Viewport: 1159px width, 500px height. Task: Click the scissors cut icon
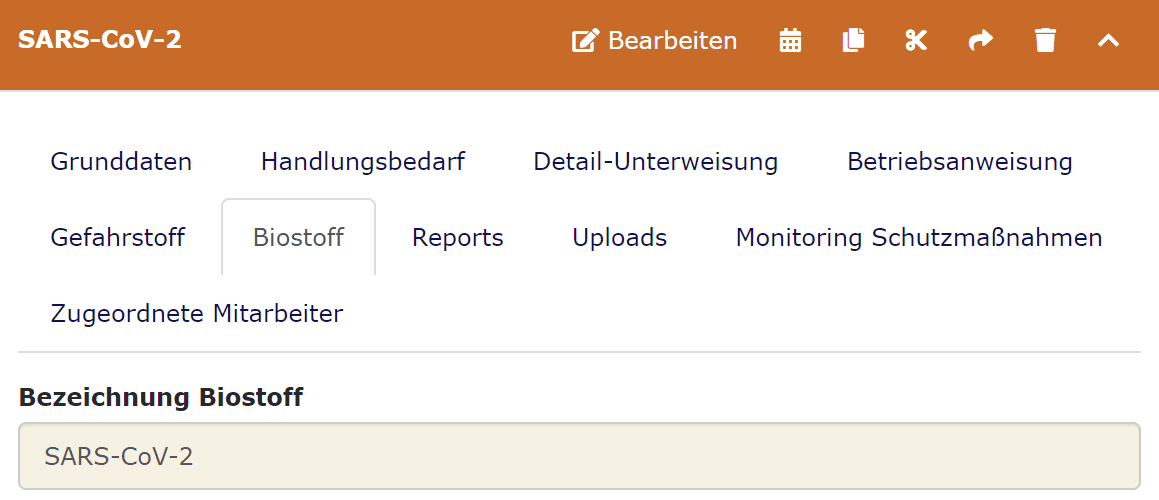(916, 41)
